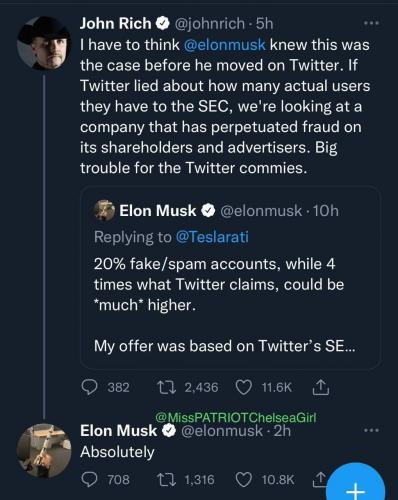The image size is (398, 500).
Task: Open more options on John Rich's tweet
Action: point(371,23)
